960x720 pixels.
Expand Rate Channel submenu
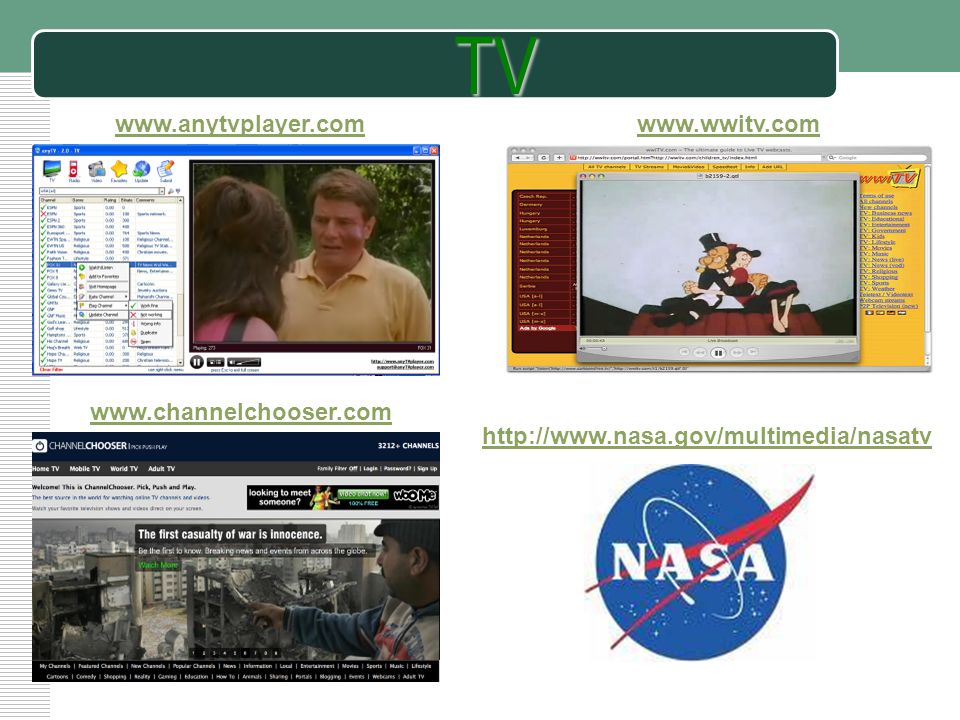pyautogui.click(x=102, y=296)
